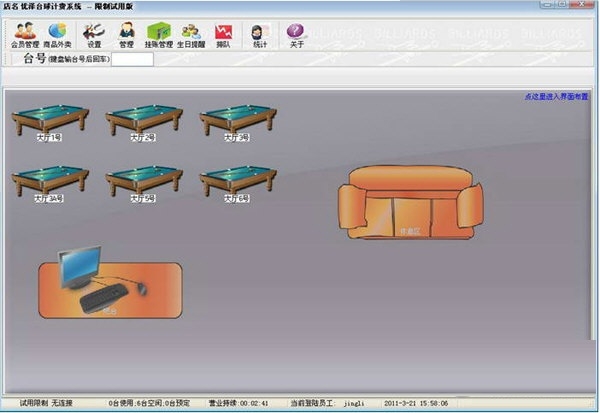Click the 当前登陆员工 jingli status entry

328,403
